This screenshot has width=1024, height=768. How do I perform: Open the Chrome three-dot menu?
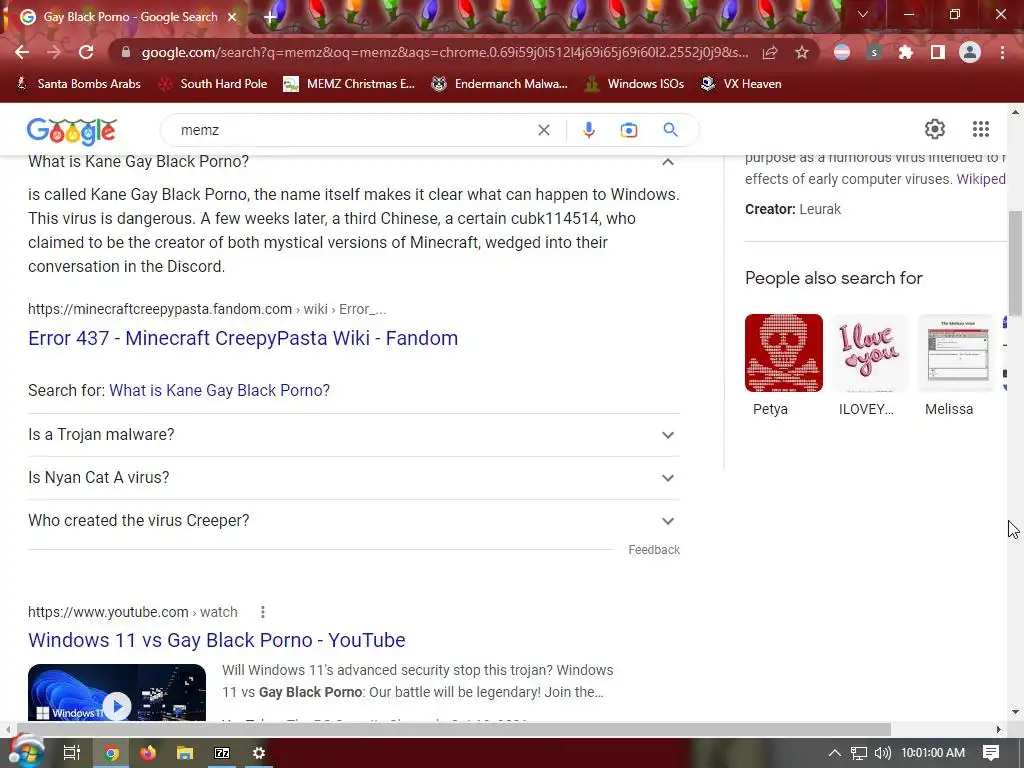(1002, 52)
